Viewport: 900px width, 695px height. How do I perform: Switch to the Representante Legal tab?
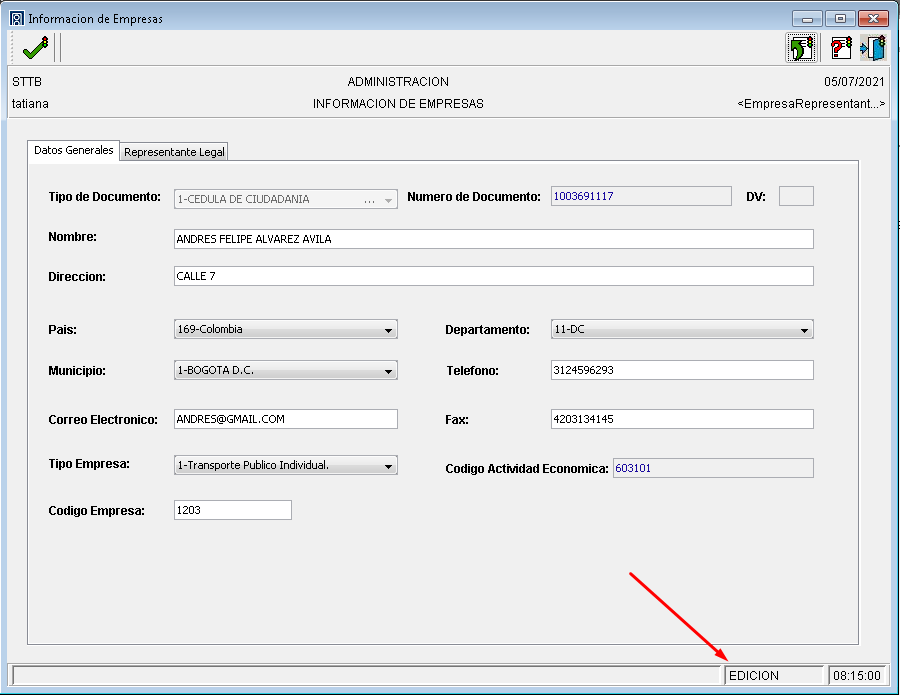tap(175, 152)
